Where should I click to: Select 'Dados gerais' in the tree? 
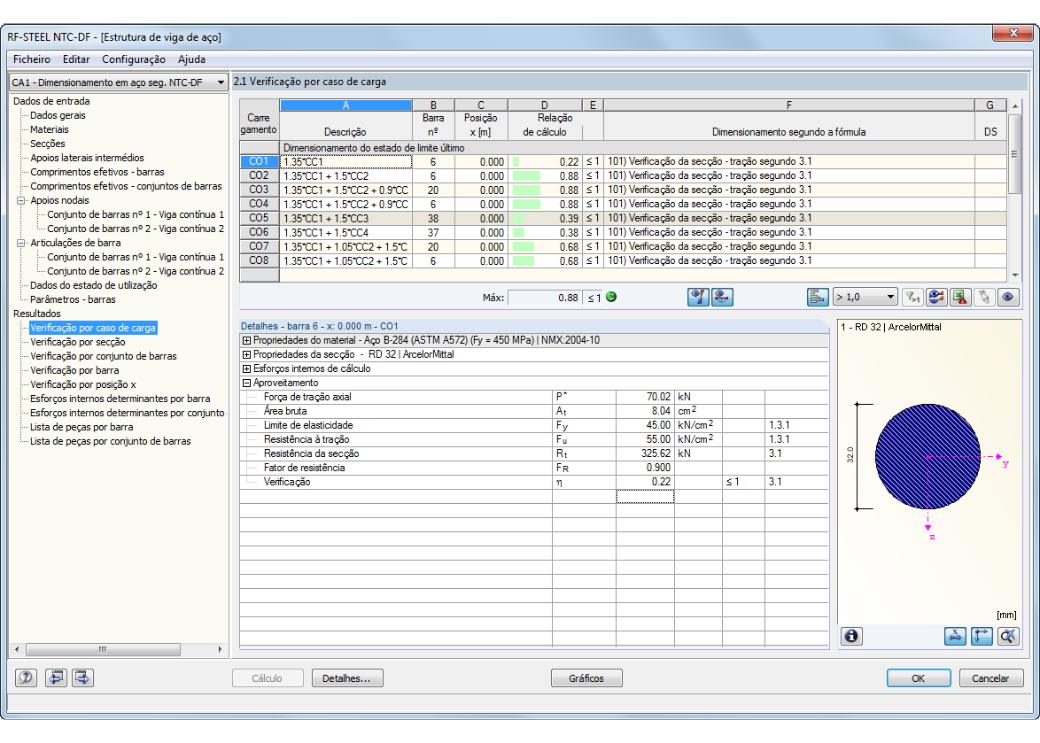[x=58, y=115]
